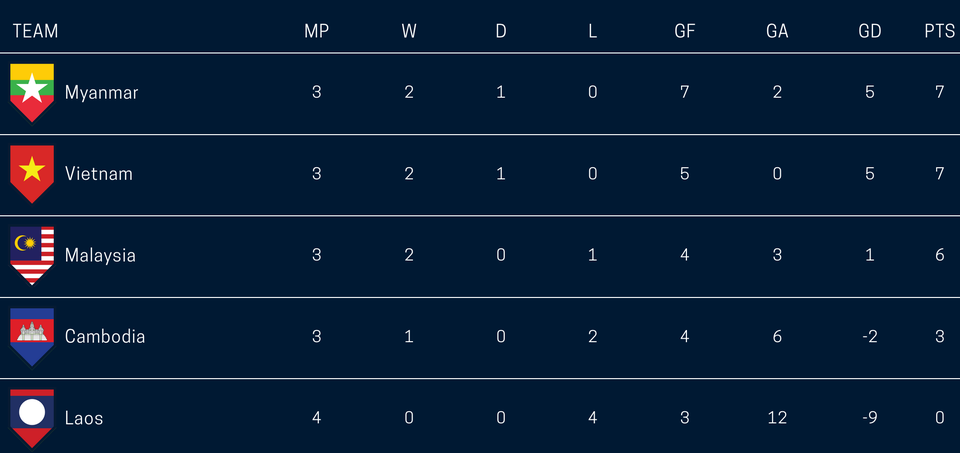Sort table by PTS column header
The height and width of the screenshot is (453, 960).
tap(939, 31)
